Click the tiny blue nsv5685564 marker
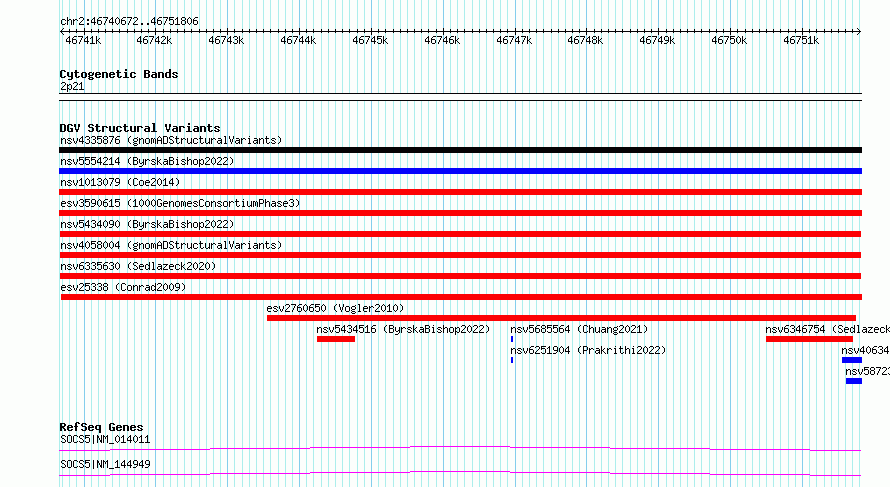The width and height of the screenshot is (890, 487). coord(512,339)
